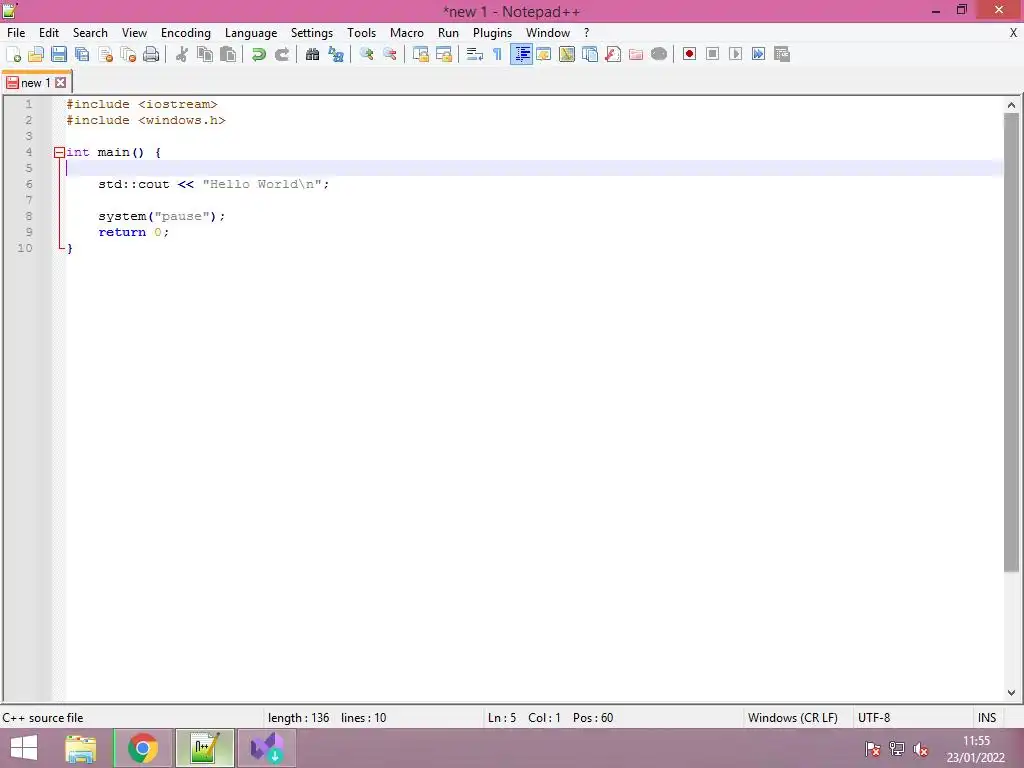Open the View menu
The height and width of the screenshot is (768, 1024).
point(135,33)
